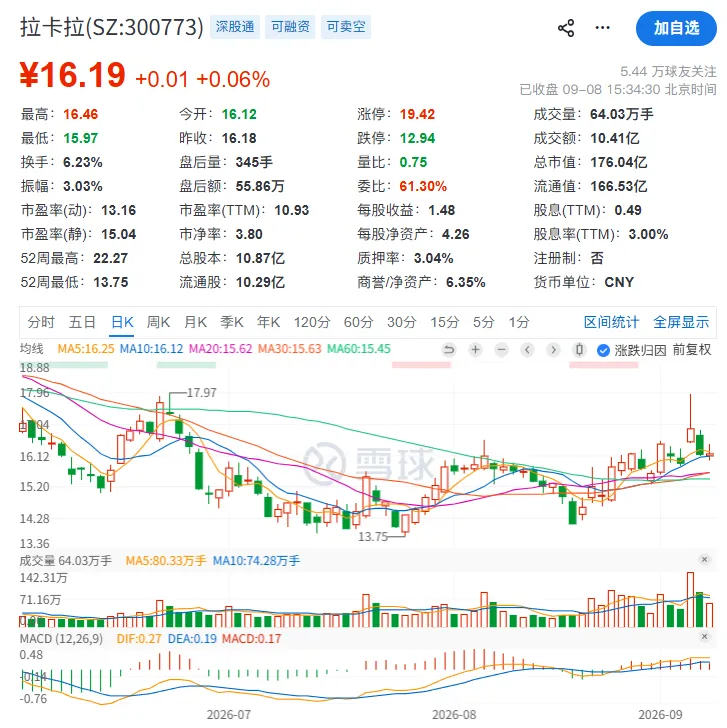The height and width of the screenshot is (728, 727).
Task: Open the 前复权 adjustment dropdown
Action: 691,350
